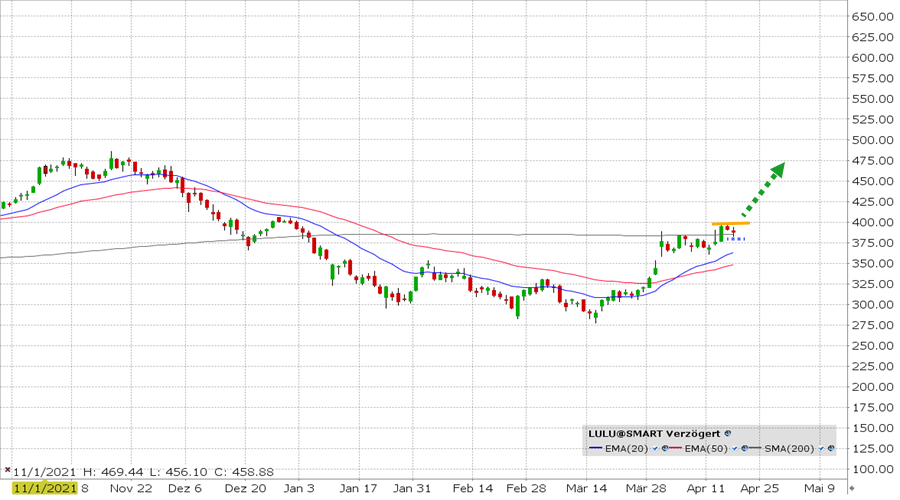Viewport: 900px width, 500px height.
Task: Click the 200.00 price axis label
Action: (872, 387)
